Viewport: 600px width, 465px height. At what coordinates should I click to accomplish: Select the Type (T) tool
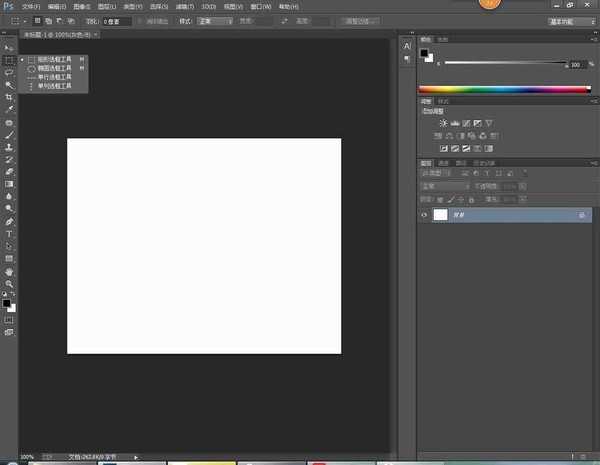click(x=9, y=233)
